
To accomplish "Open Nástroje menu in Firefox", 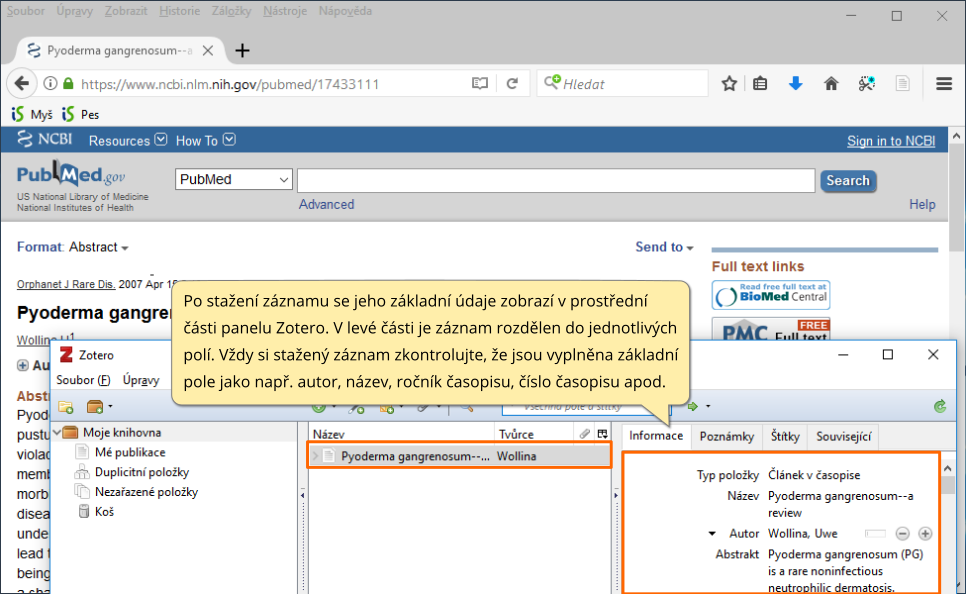I will click(x=285, y=11).
